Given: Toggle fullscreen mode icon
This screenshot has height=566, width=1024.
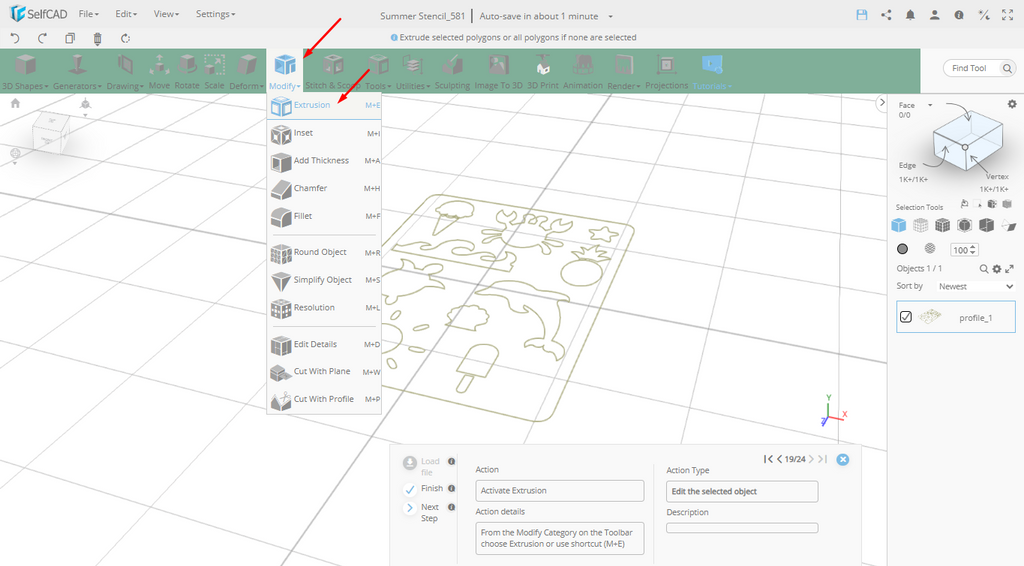Looking at the screenshot, I should (x=1008, y=15).
